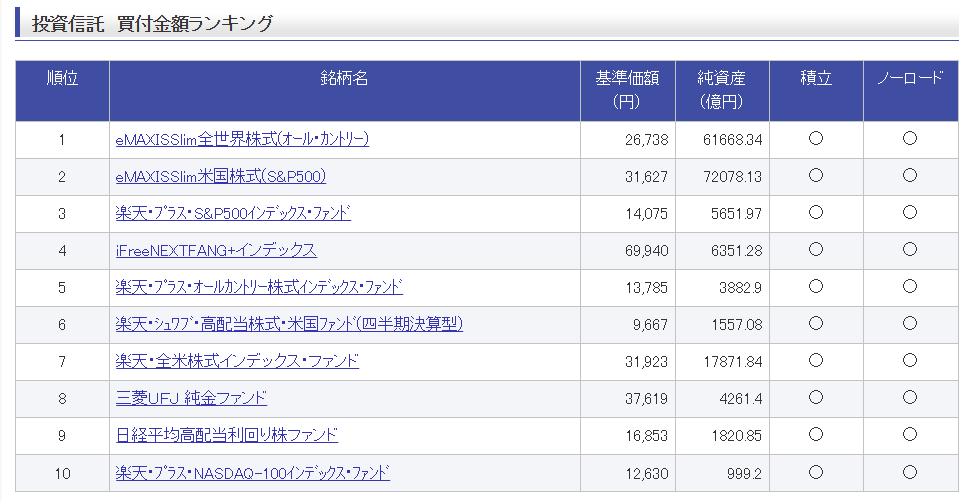The width and height of the screenshot is (965, 501).
Task: Select price value 31,923
Action: click(x=646, y=362)
